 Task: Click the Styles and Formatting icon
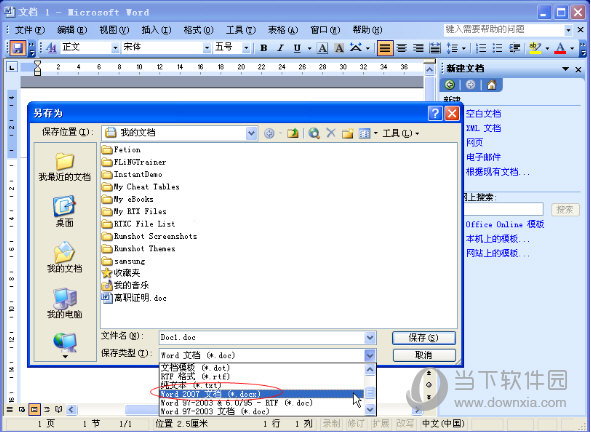point(51,48)
